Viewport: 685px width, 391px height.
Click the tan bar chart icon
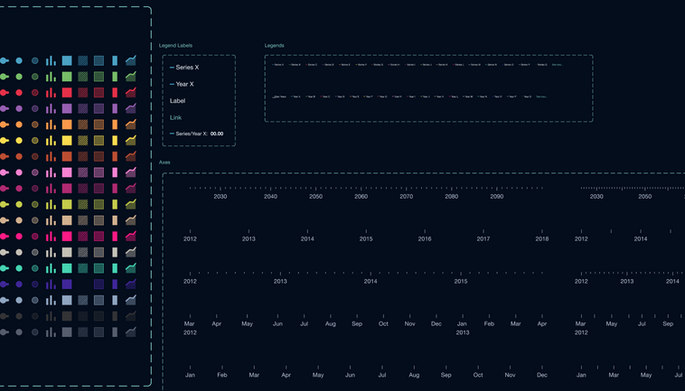[51, 220]
